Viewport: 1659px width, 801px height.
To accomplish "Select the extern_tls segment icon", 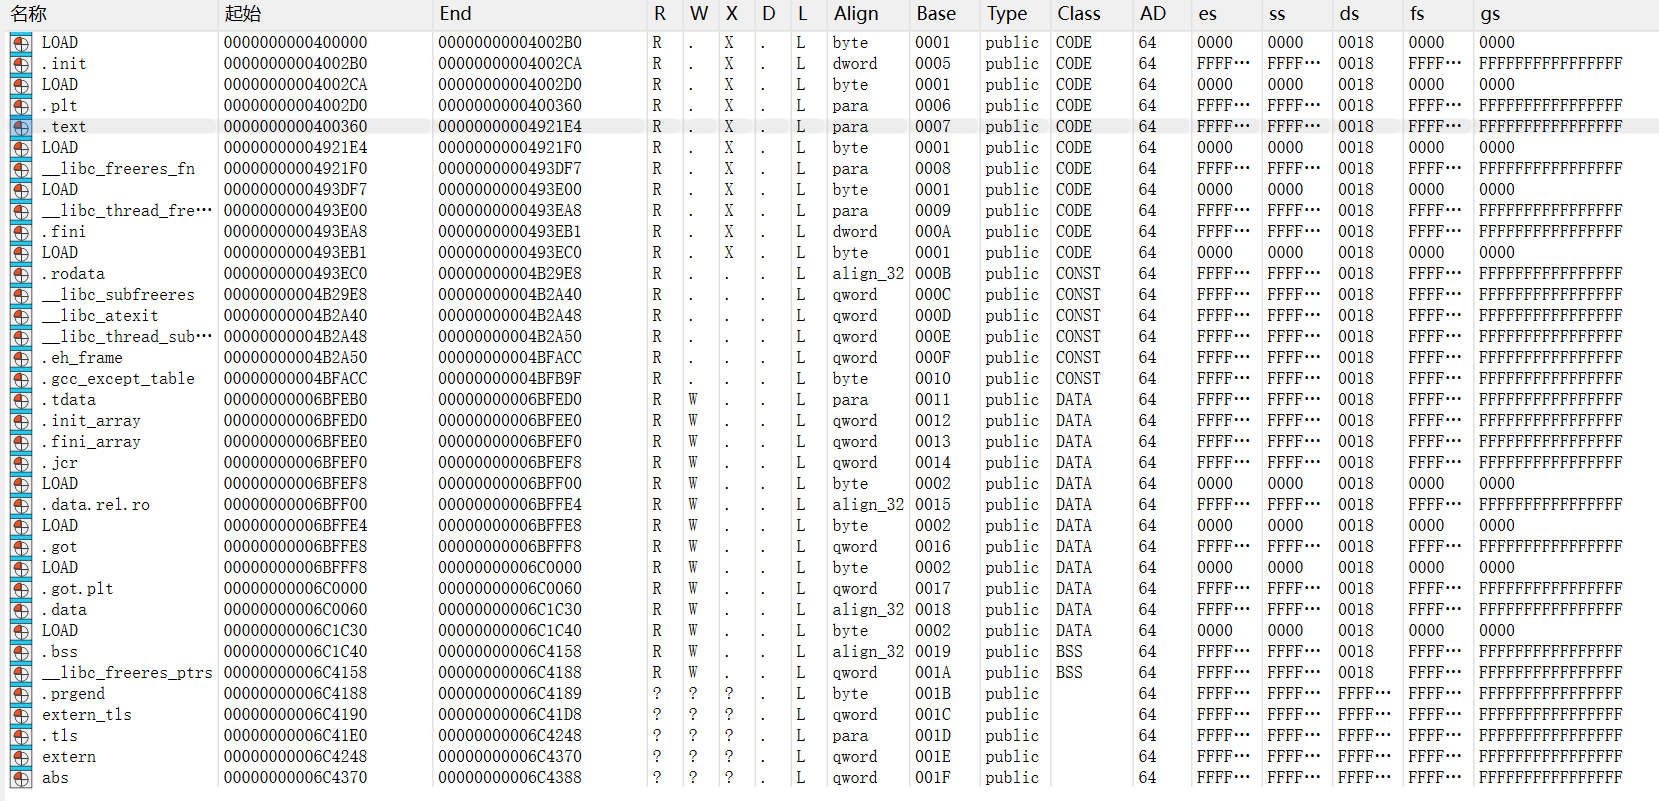I will click(x=20, y=715).
